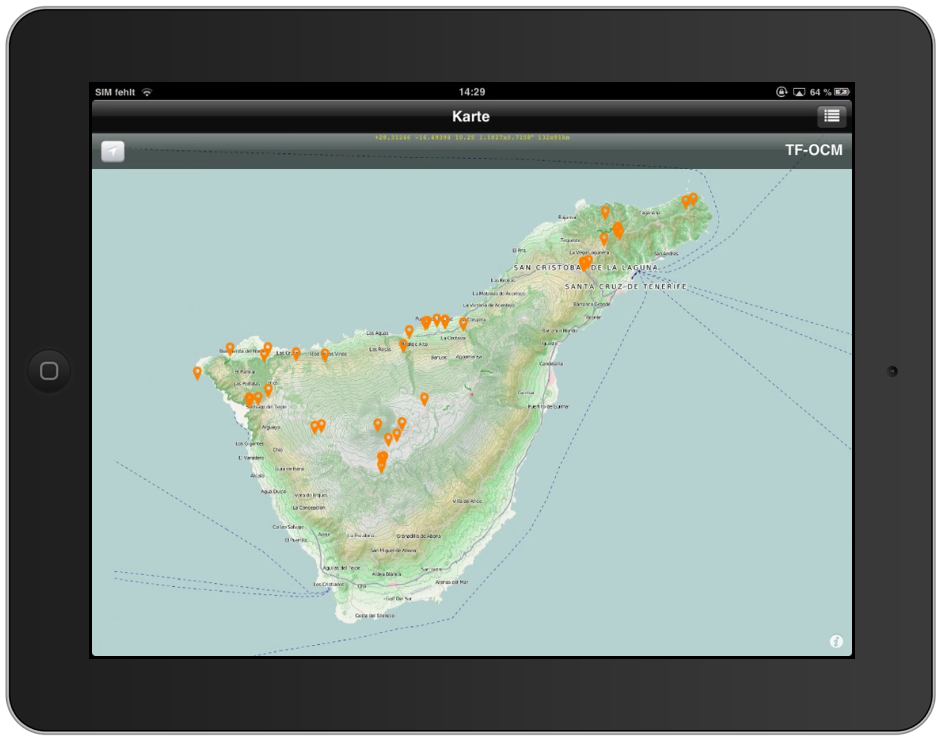Tap the Wi-Fi status icon
The height and width of the screenshot is (742, 941).
tap(147, 92)
